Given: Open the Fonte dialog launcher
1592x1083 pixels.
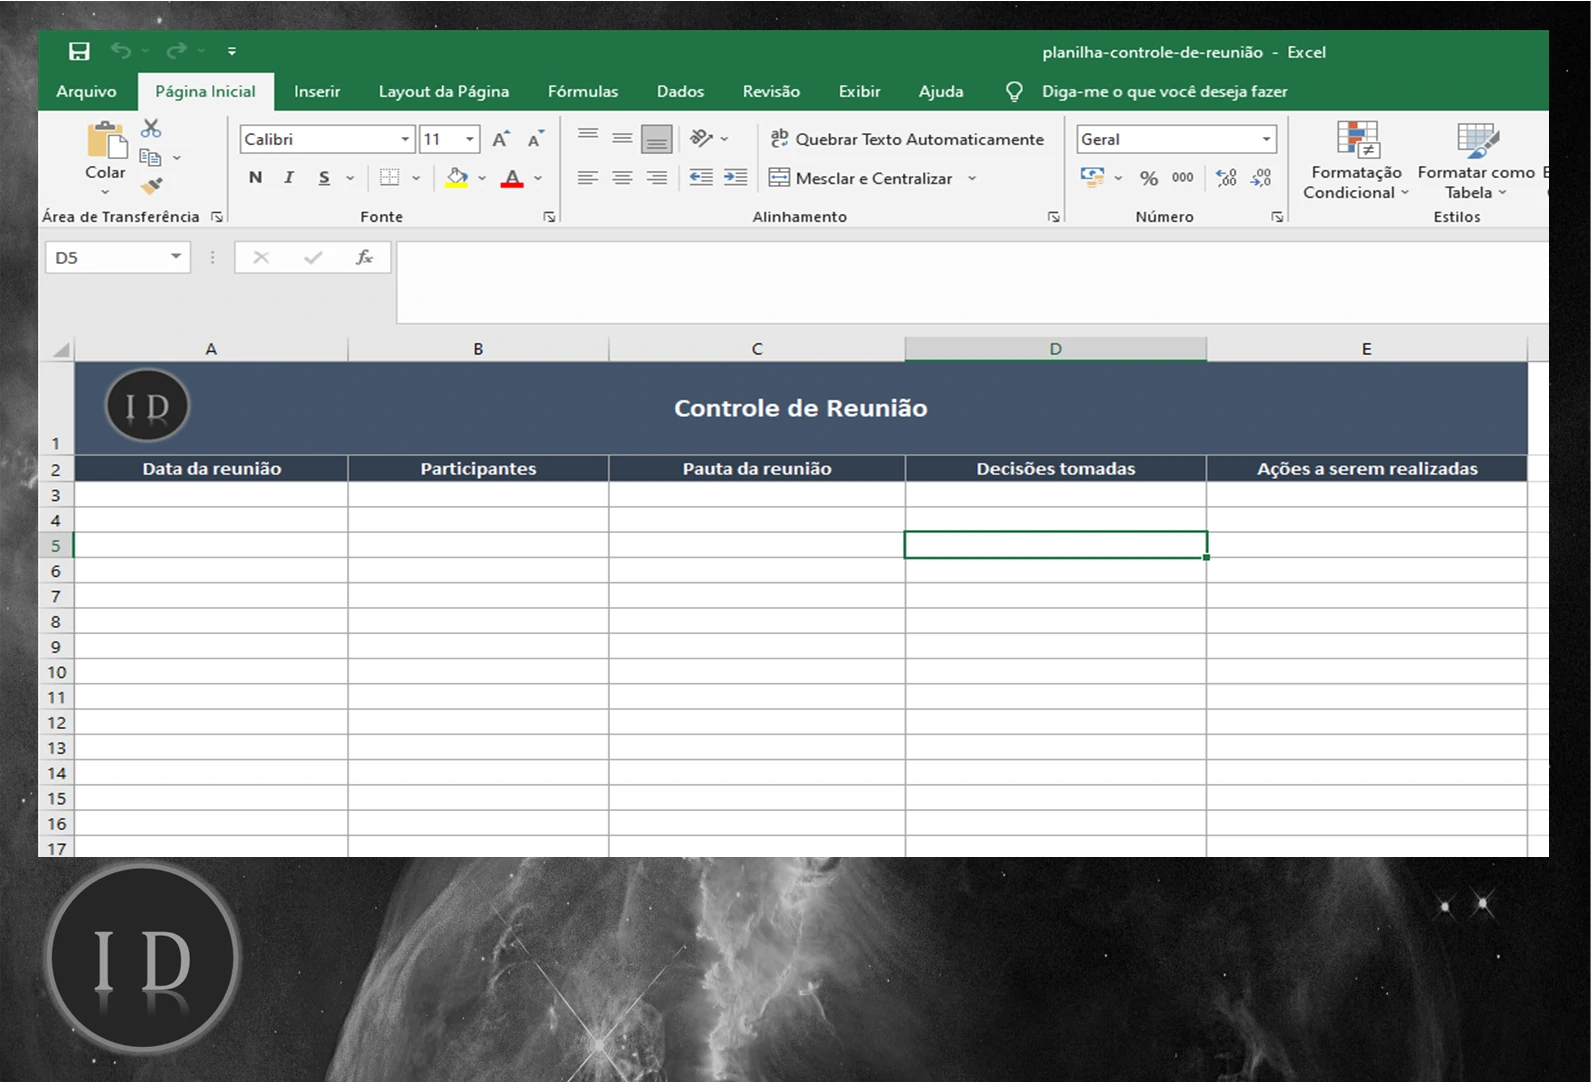Looking at the screenshot, I should coord(549,217).
